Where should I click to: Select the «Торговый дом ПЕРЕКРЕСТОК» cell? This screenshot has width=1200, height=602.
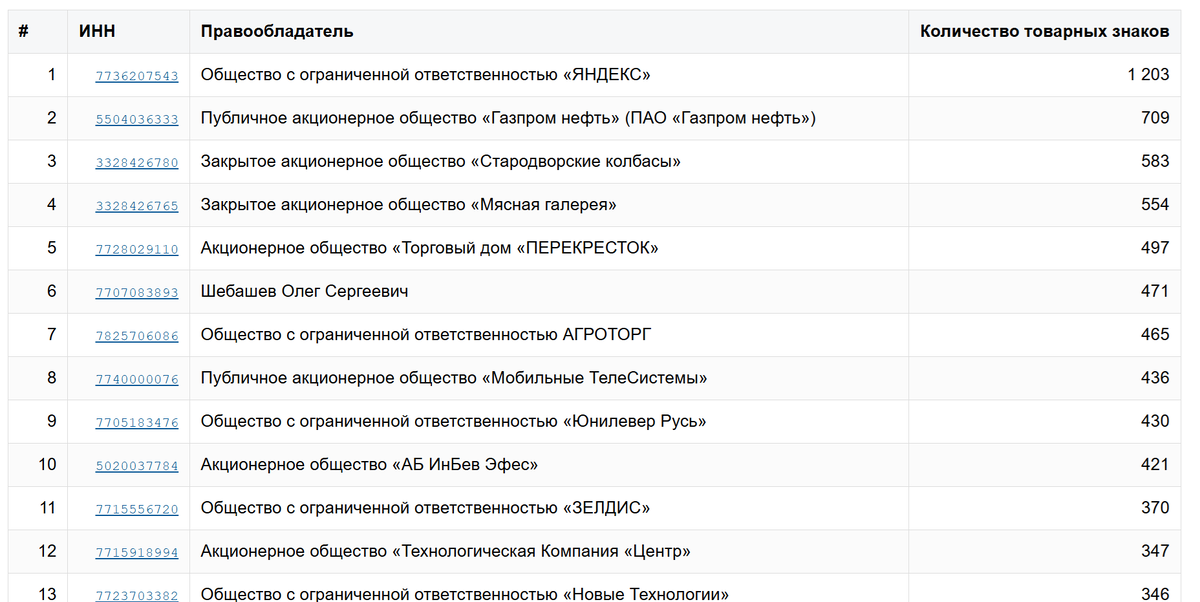(x=549, y=248)
